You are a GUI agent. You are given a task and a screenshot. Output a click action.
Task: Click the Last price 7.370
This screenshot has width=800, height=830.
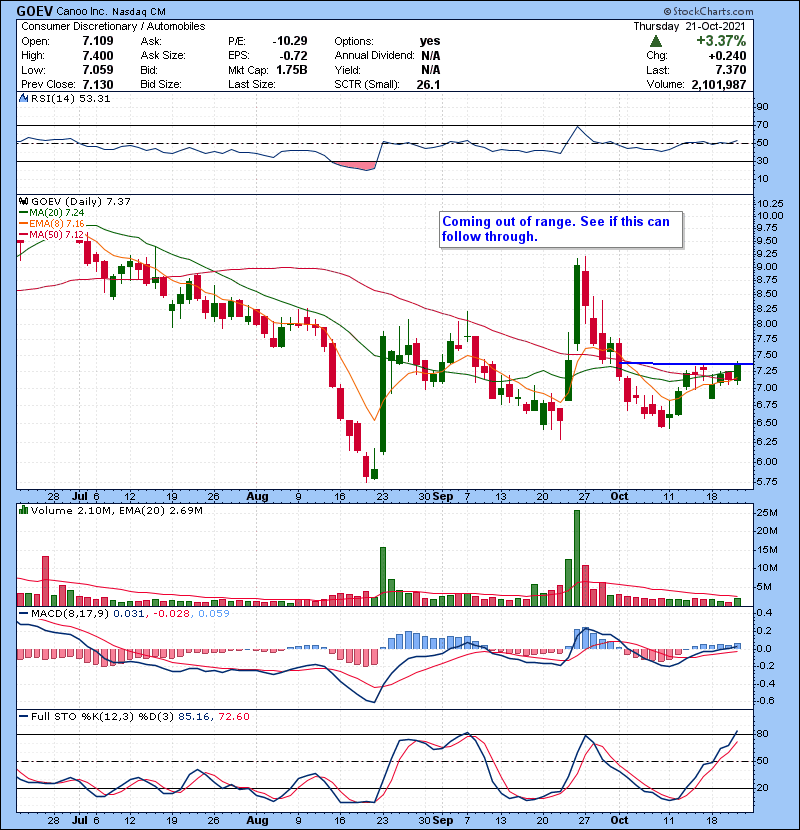[731, 70]
